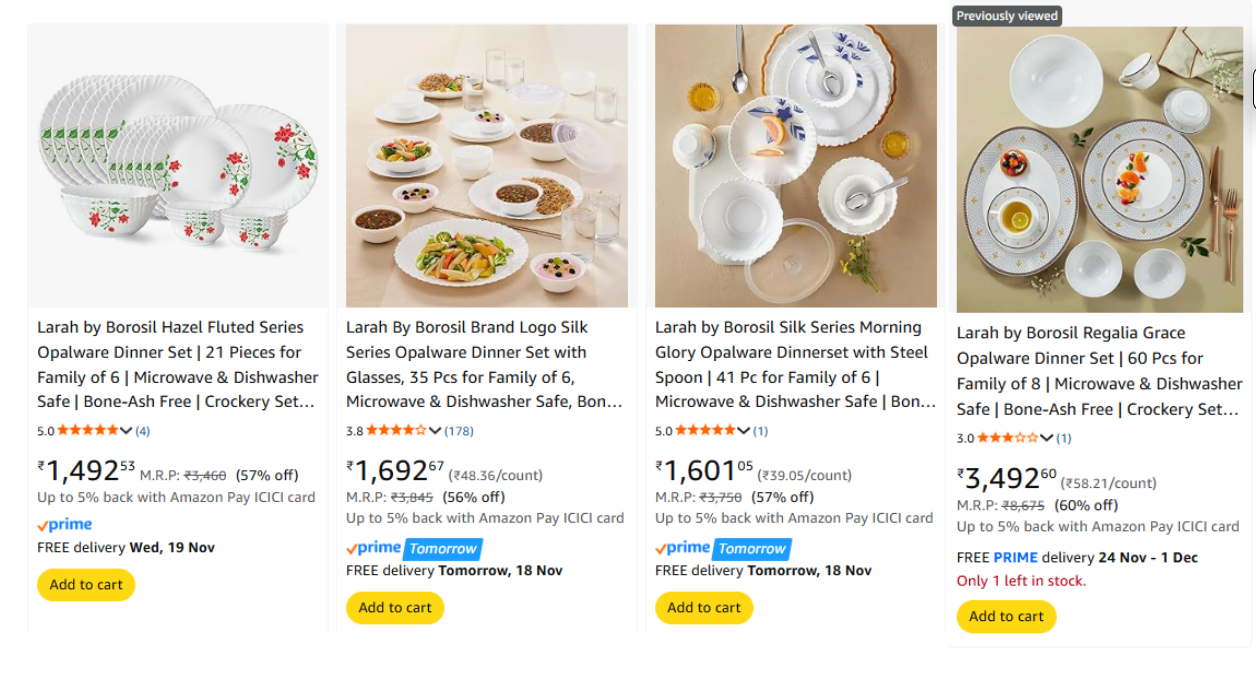
Task: Expand rating chevron for Brand Logo Silk set
Action: click(x=435, y=431)
